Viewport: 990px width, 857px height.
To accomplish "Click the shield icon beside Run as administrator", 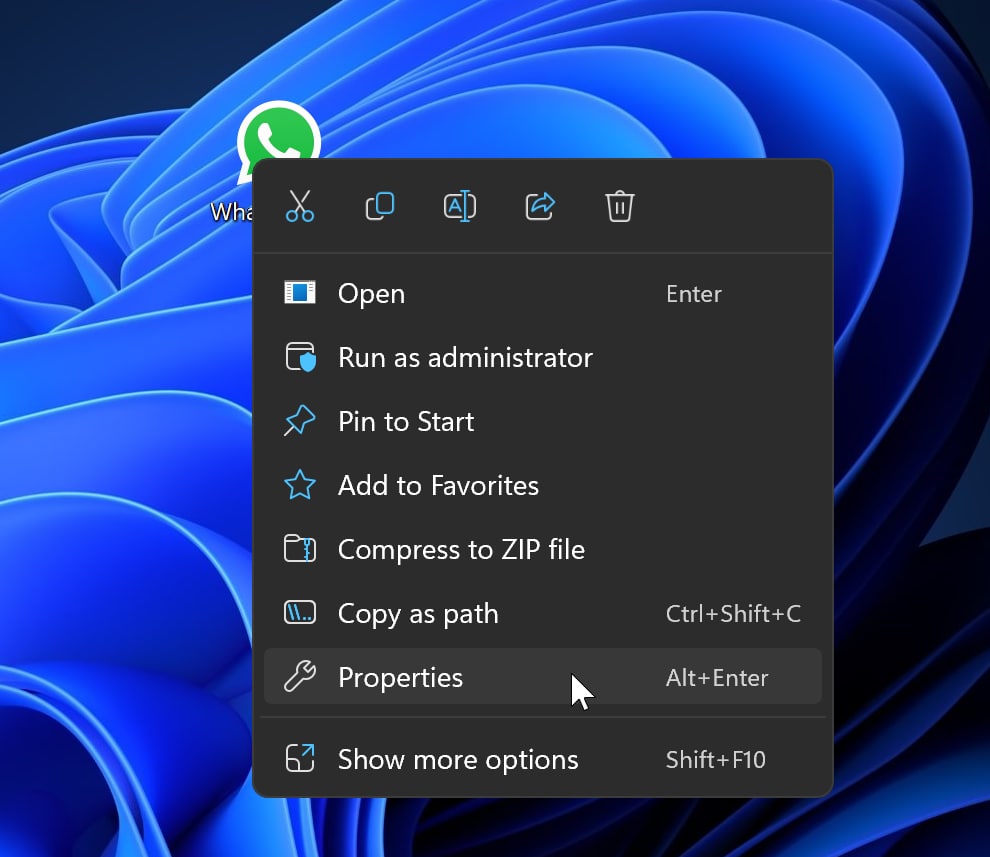I will coord(300,358).
